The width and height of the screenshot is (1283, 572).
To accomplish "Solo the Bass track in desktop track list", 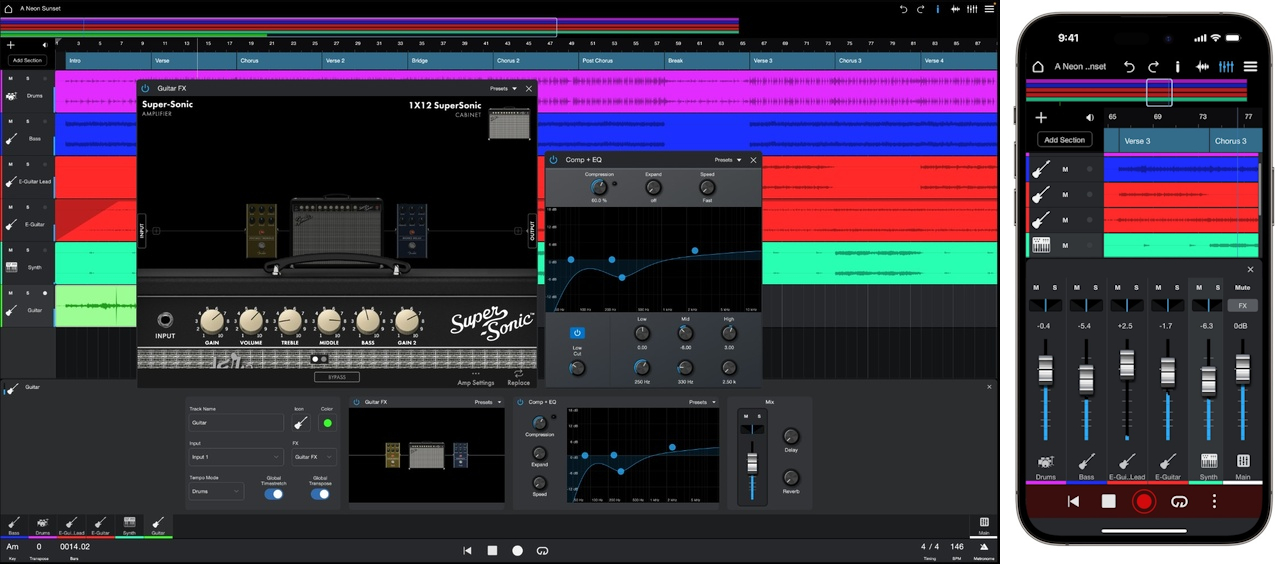I will pyautogui.click(x=28, y=121).
